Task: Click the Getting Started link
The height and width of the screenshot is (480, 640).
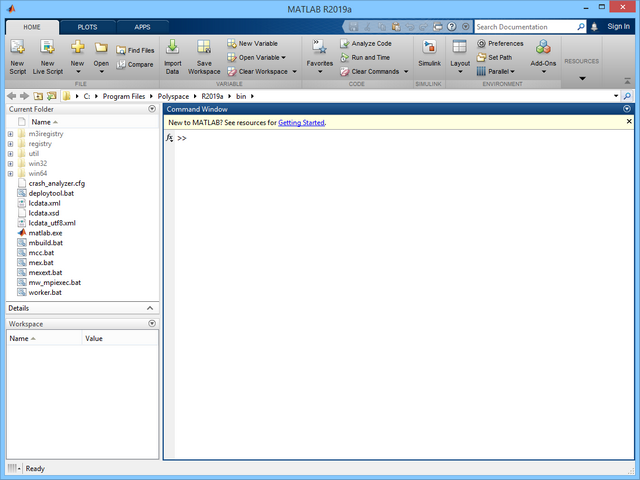Action: click(x=301, y=122)
